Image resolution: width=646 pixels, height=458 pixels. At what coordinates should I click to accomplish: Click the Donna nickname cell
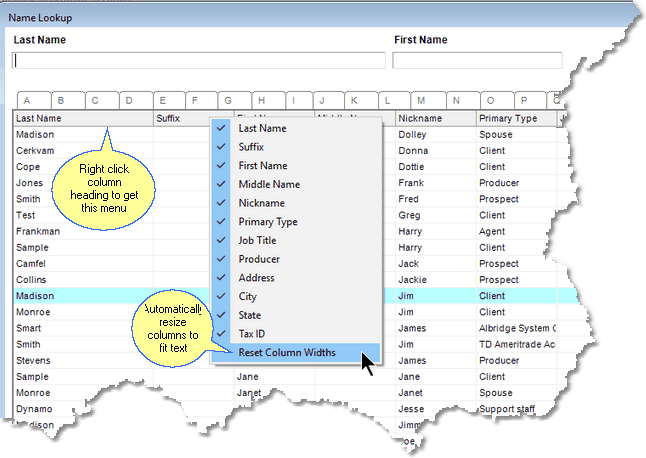click(435, 151)
